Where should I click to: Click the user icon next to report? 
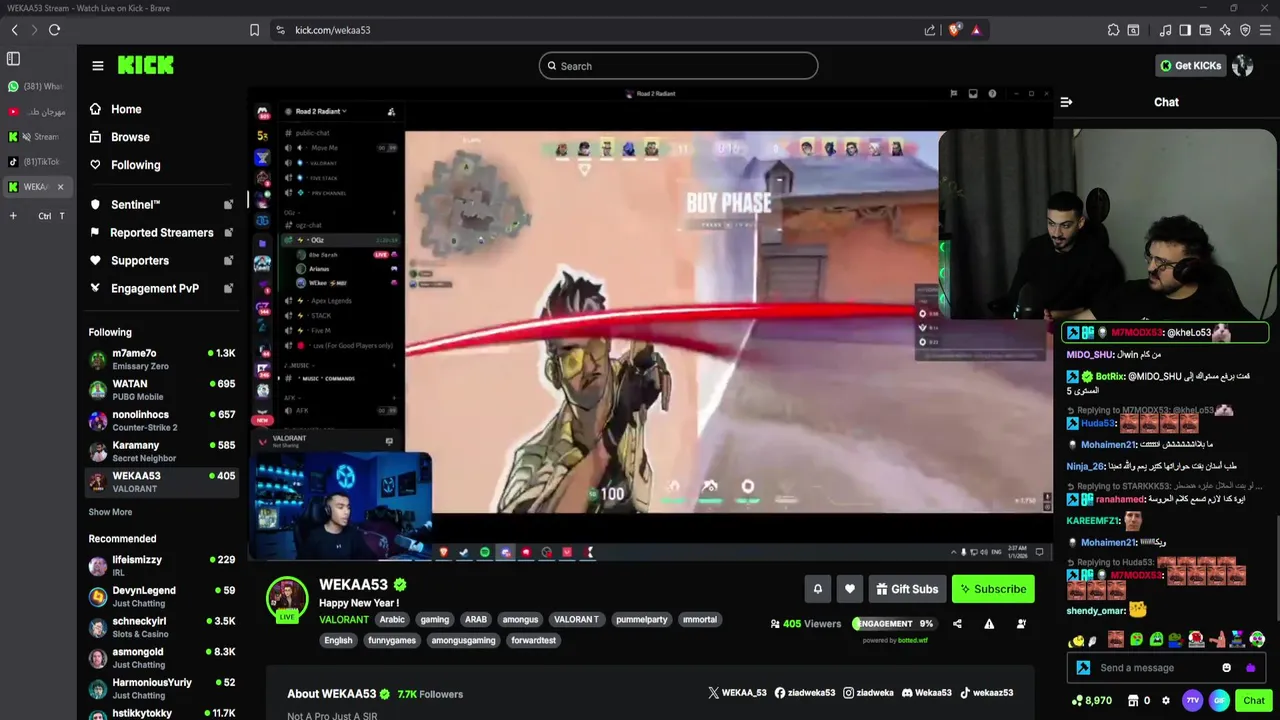[1021, 624]
